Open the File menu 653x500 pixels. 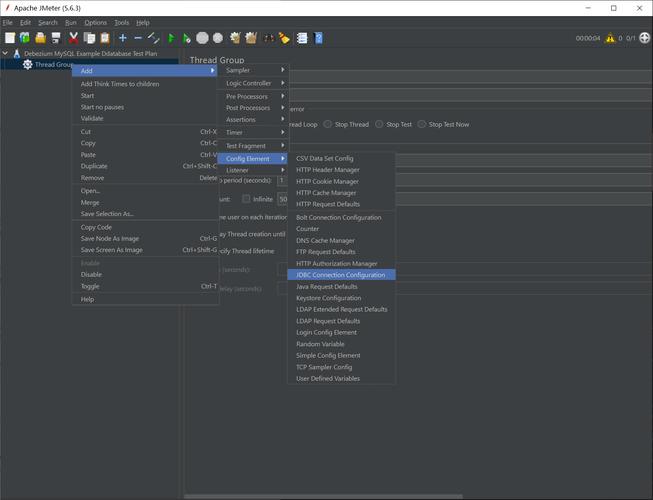coord(7,22)
